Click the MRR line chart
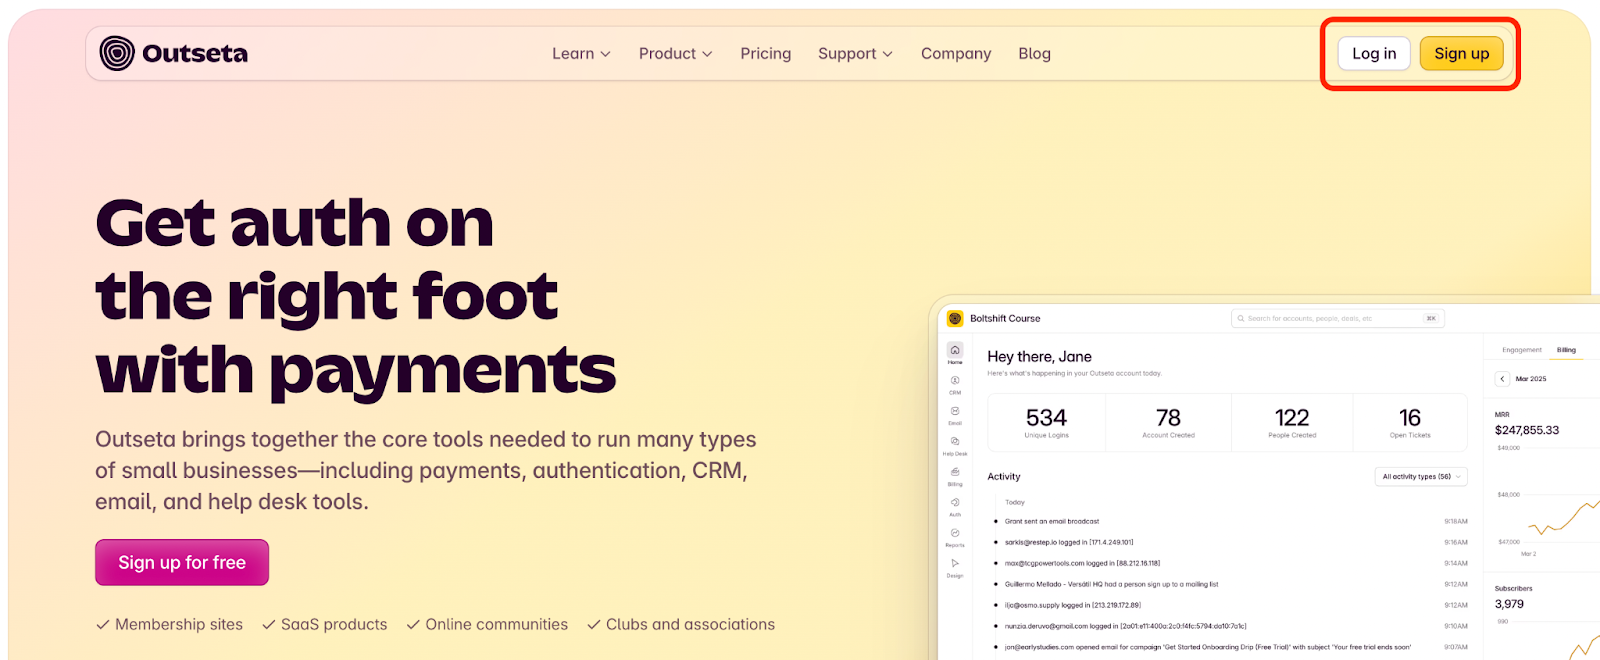This screenshot has width=1600, height=660. click(x=1562, y=517)
